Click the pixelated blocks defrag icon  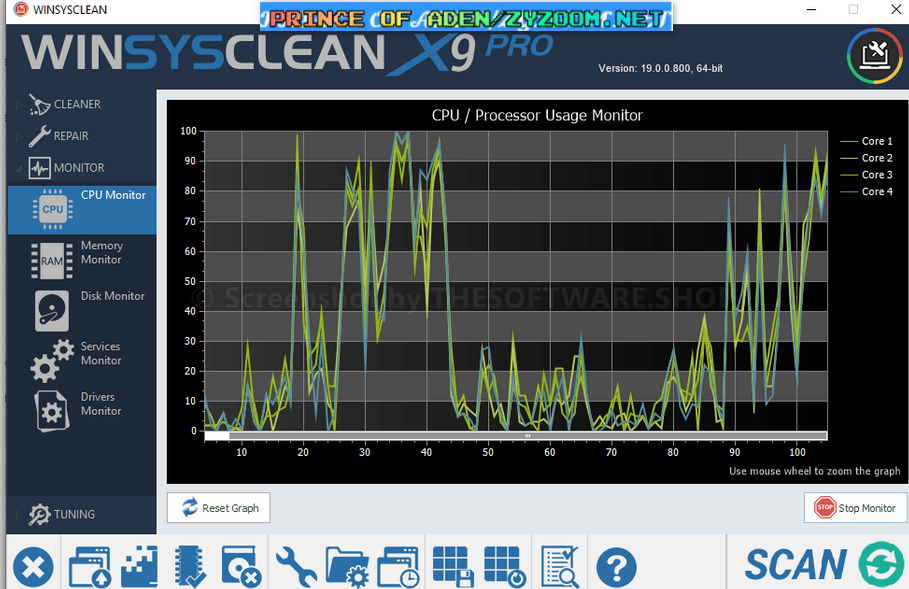click(139, 566)
